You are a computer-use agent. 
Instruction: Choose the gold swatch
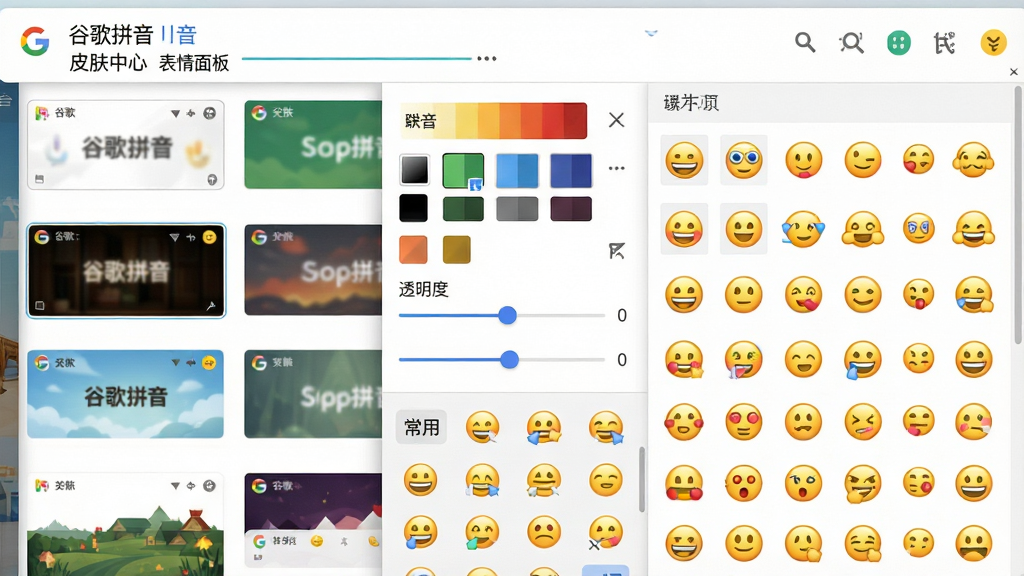pyautogui.click(x=456, y=249)
